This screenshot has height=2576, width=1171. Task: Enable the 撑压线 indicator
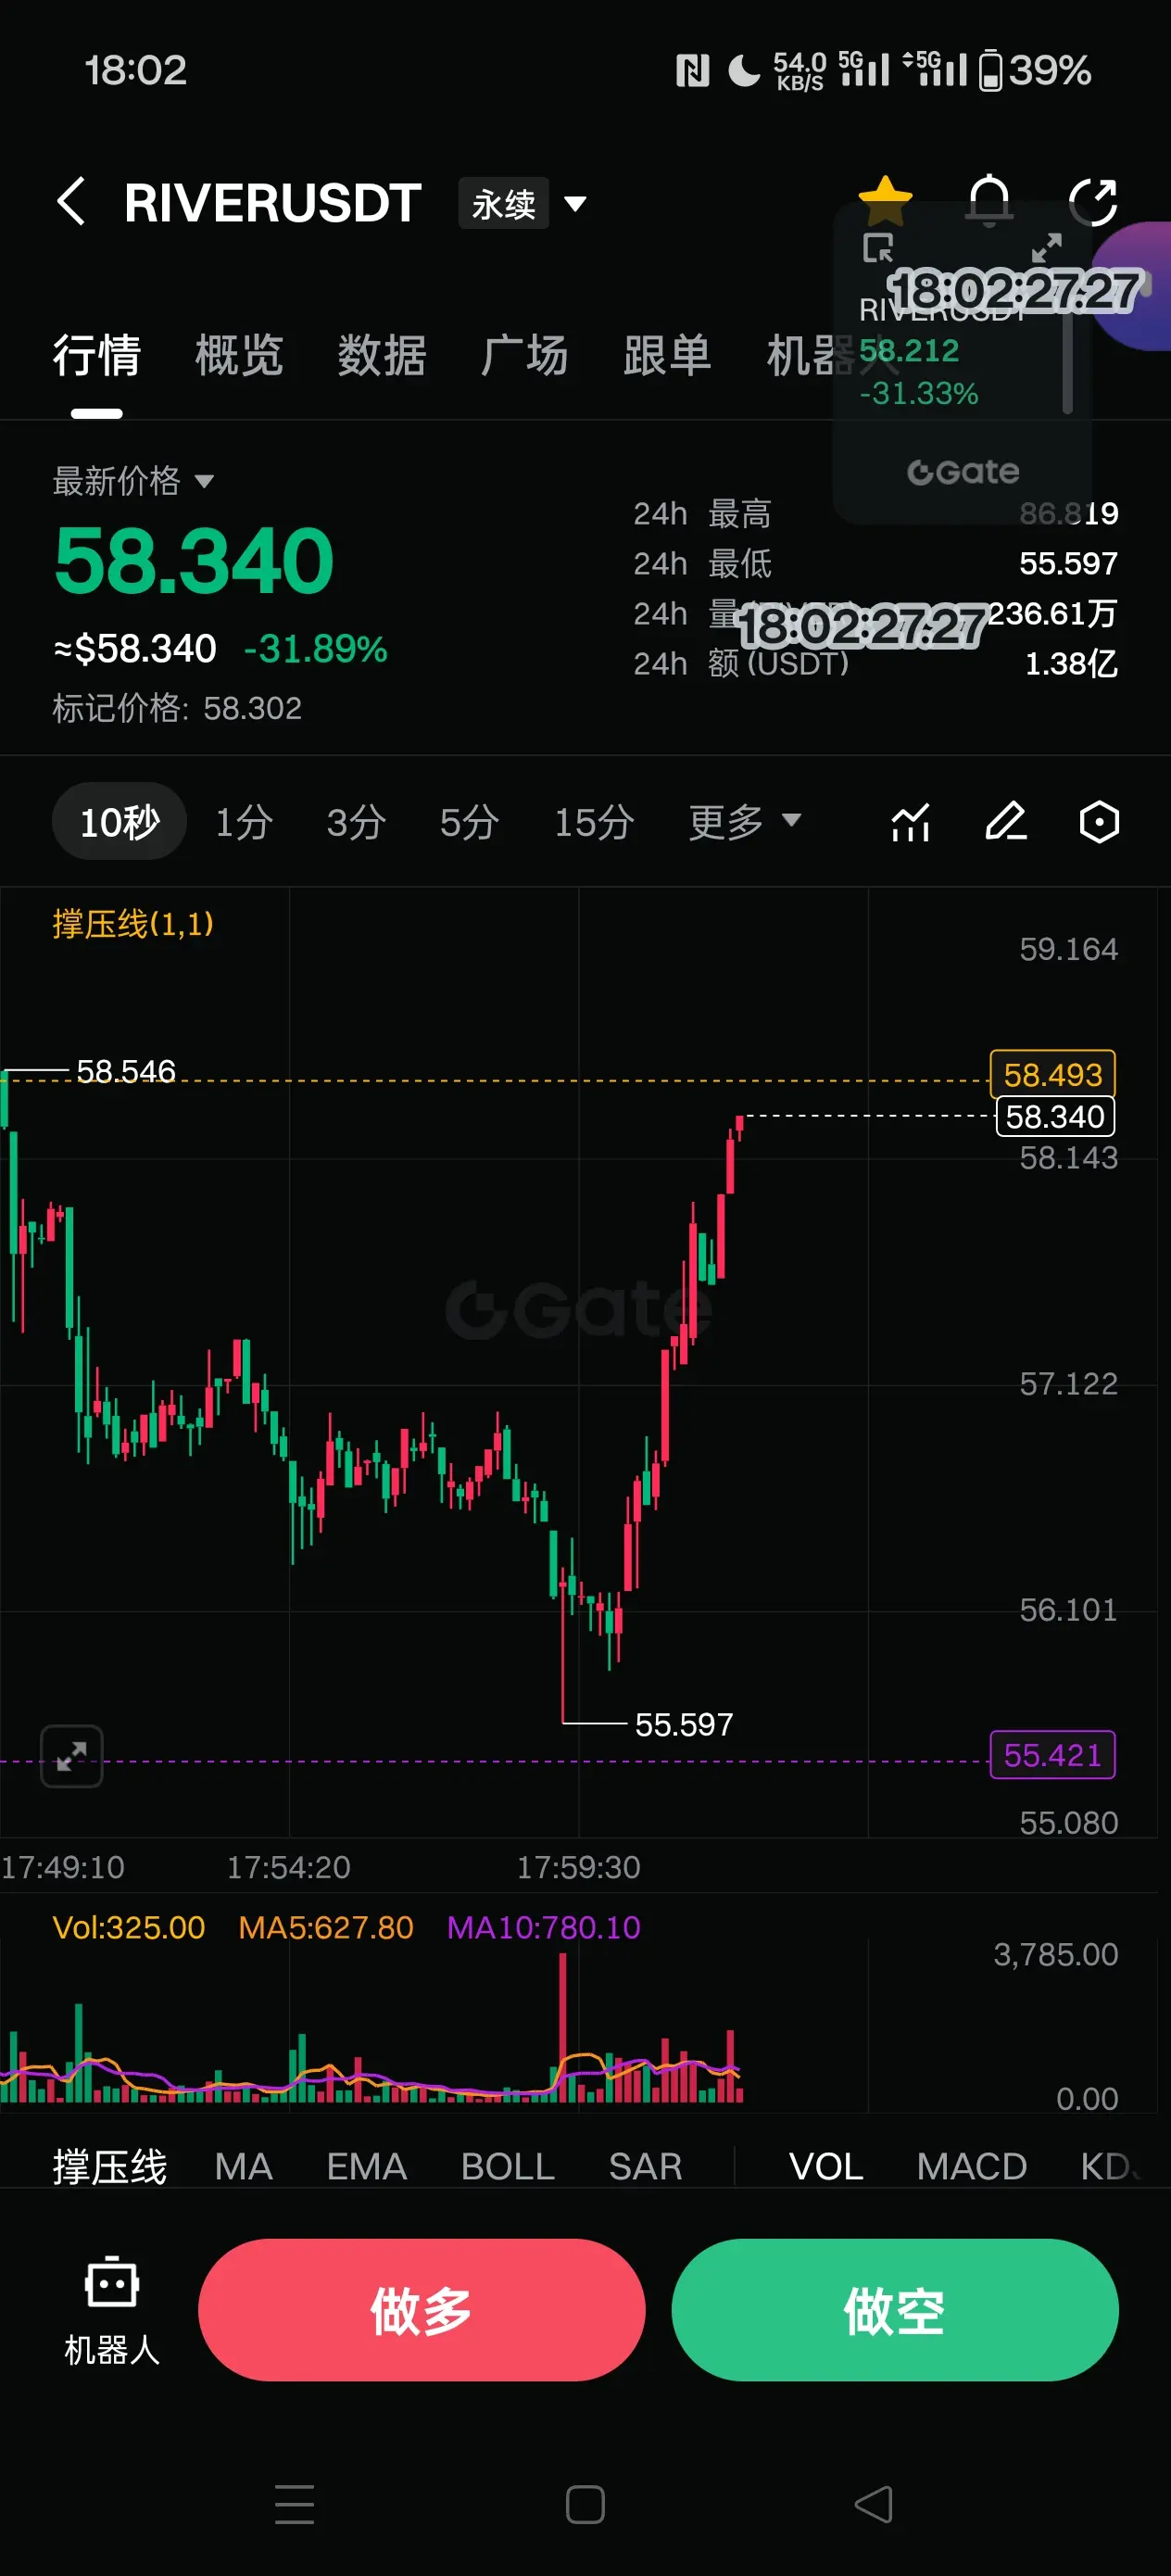(110, 2167)
